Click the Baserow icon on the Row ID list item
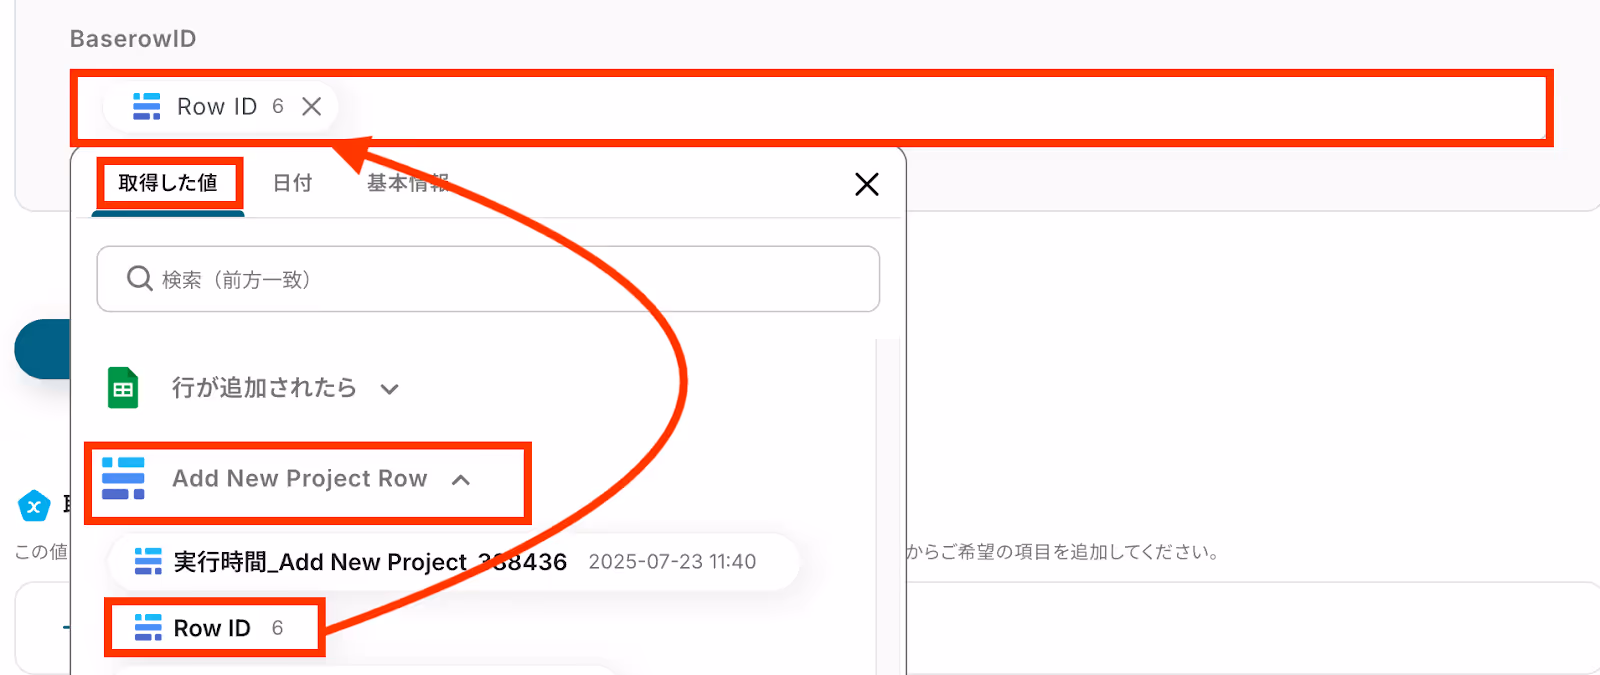This screenshot has height=675, width=1600. pyautogui.click(x=148, y=627)
